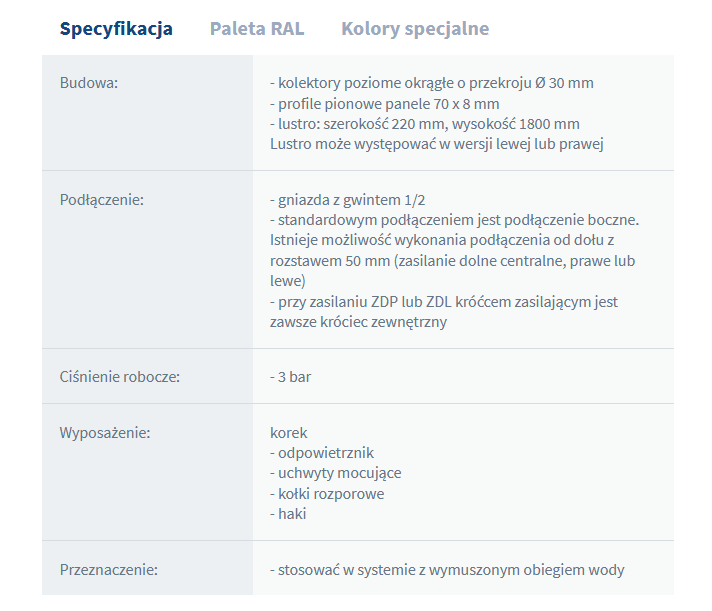This screenshot has height=611, width=712.
Task: Click the kołki rozporowe equipment item
Action: [x=327, y=494]
